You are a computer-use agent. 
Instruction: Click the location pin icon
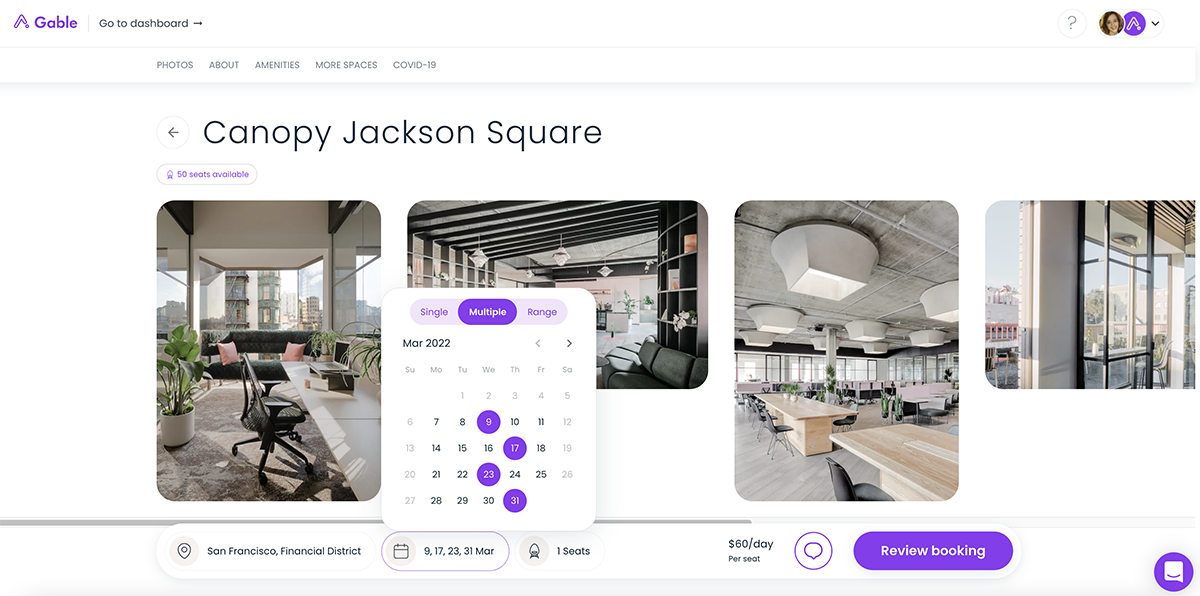(184, 551)
